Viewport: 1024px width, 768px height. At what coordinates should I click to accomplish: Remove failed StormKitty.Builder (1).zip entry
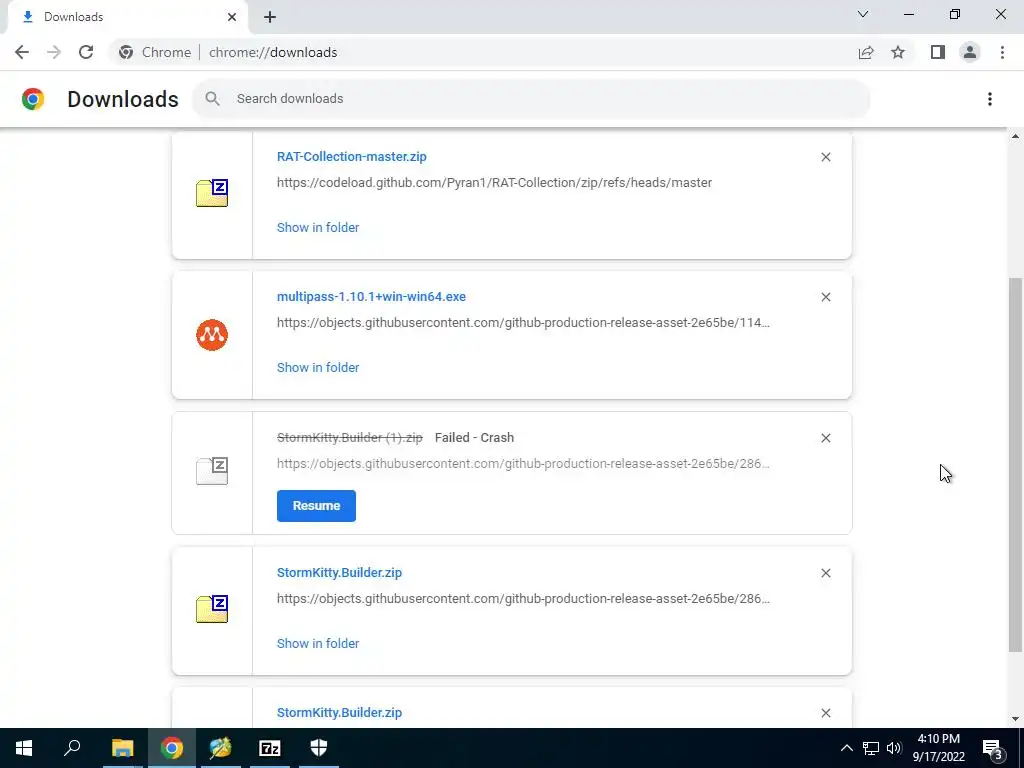(x=825, y=438)
